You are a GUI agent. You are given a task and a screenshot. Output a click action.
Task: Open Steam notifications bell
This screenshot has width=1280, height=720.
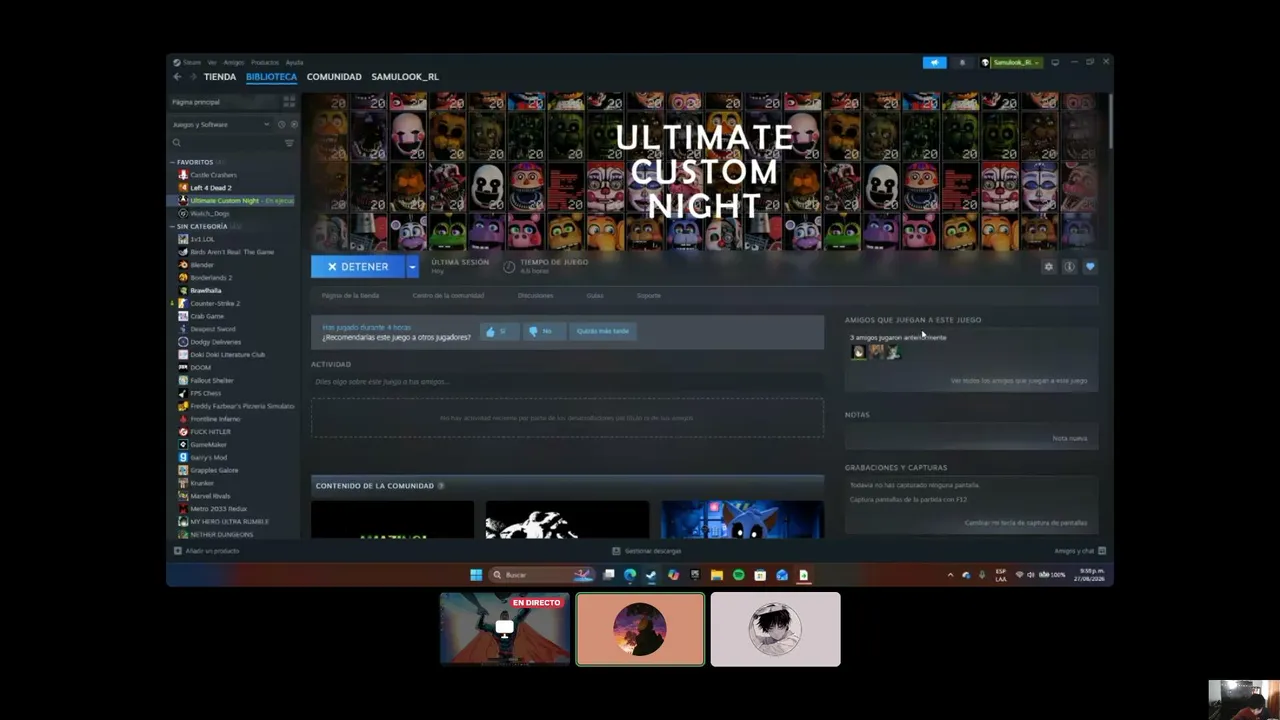click(x=962, y=62)
